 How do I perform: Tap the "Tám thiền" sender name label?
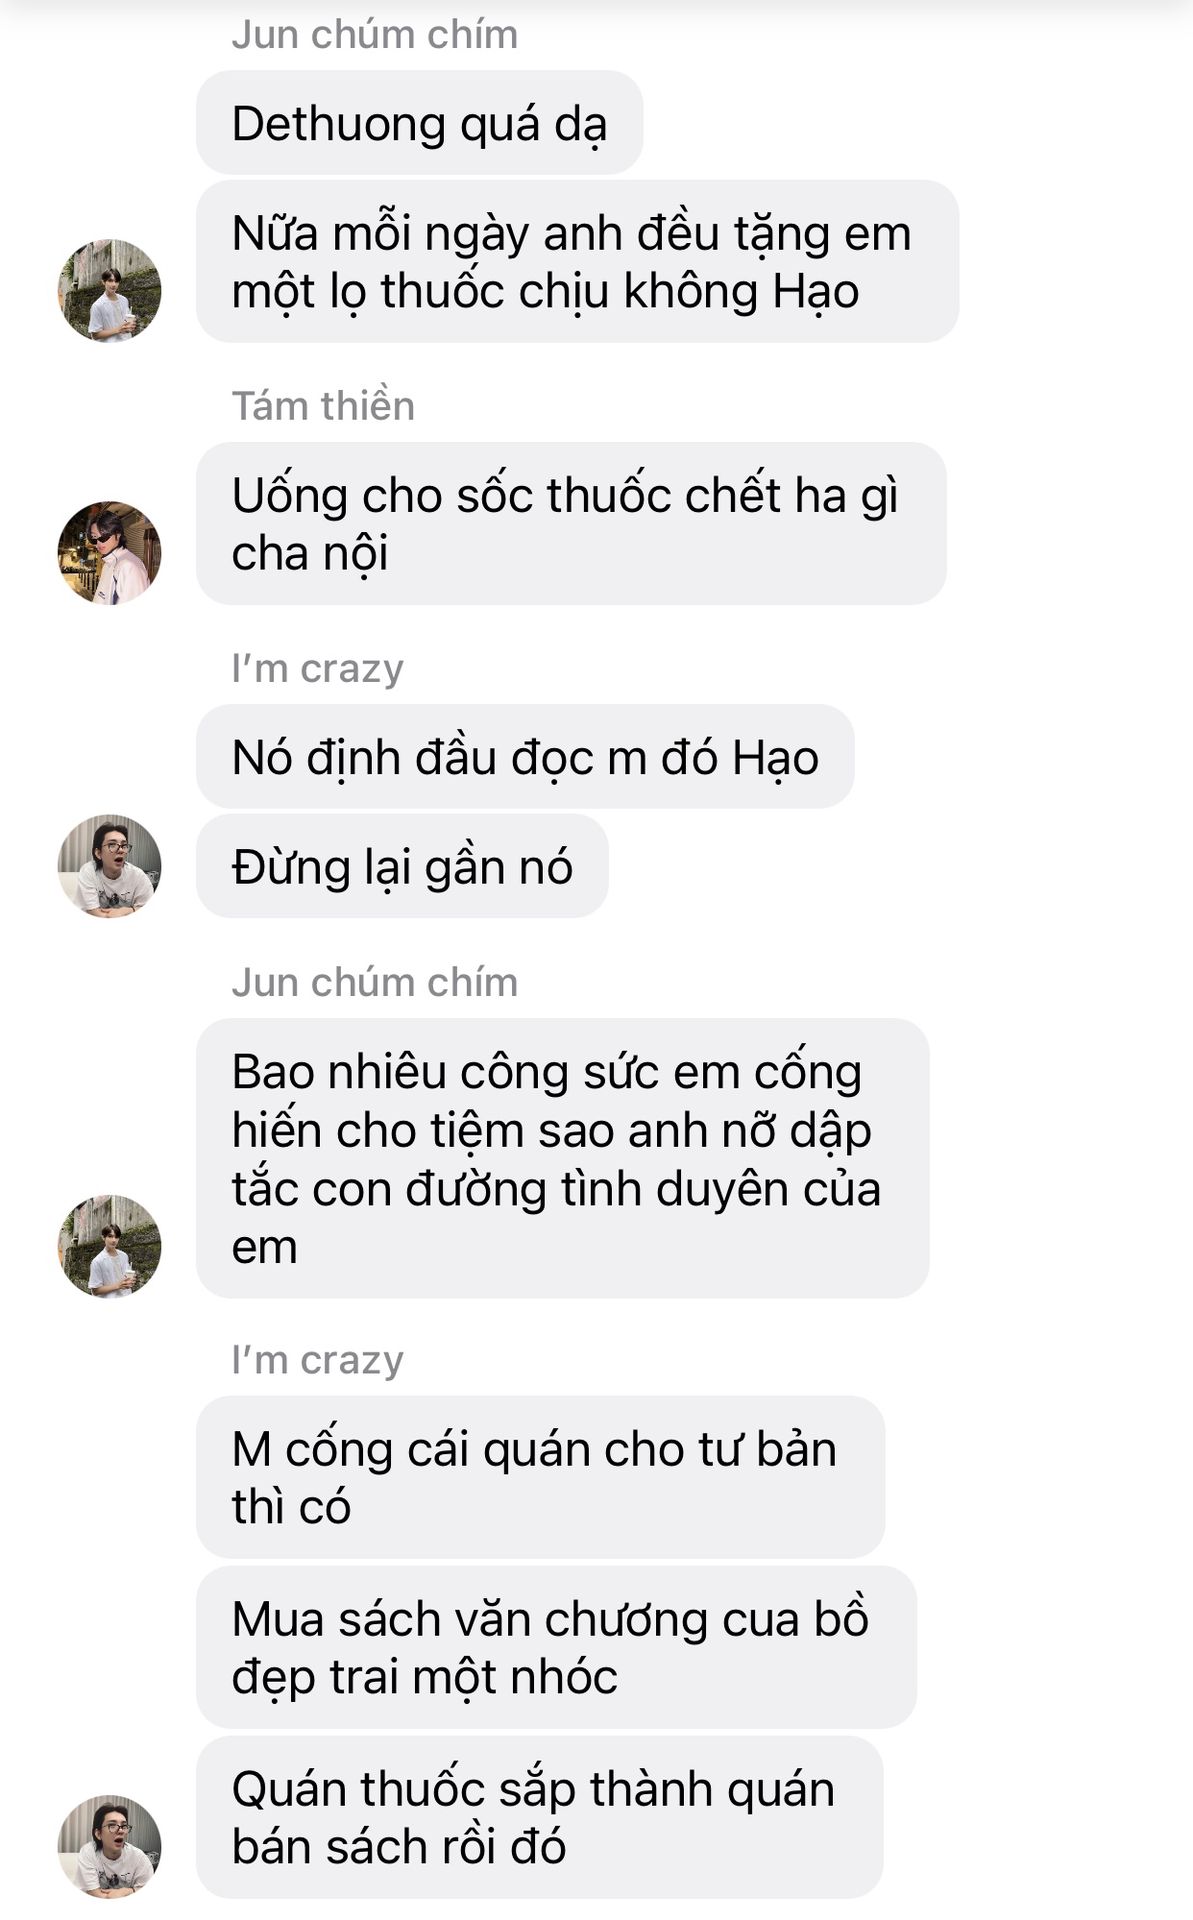[323, 406]
